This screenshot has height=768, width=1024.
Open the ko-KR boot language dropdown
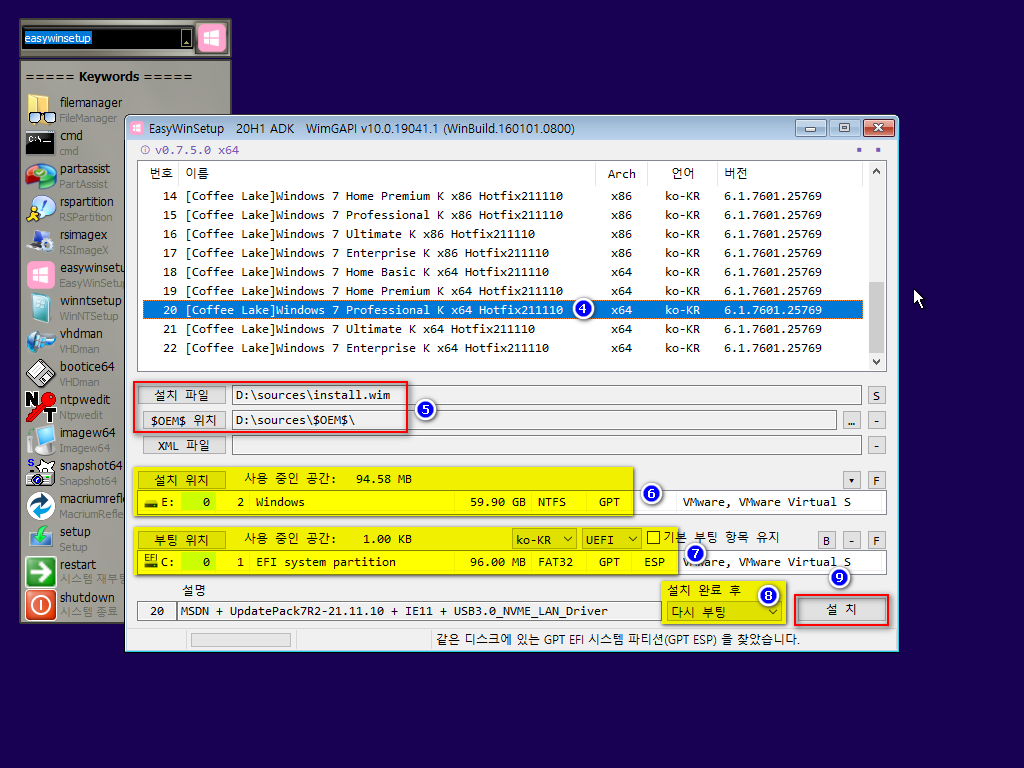(544, 539)
